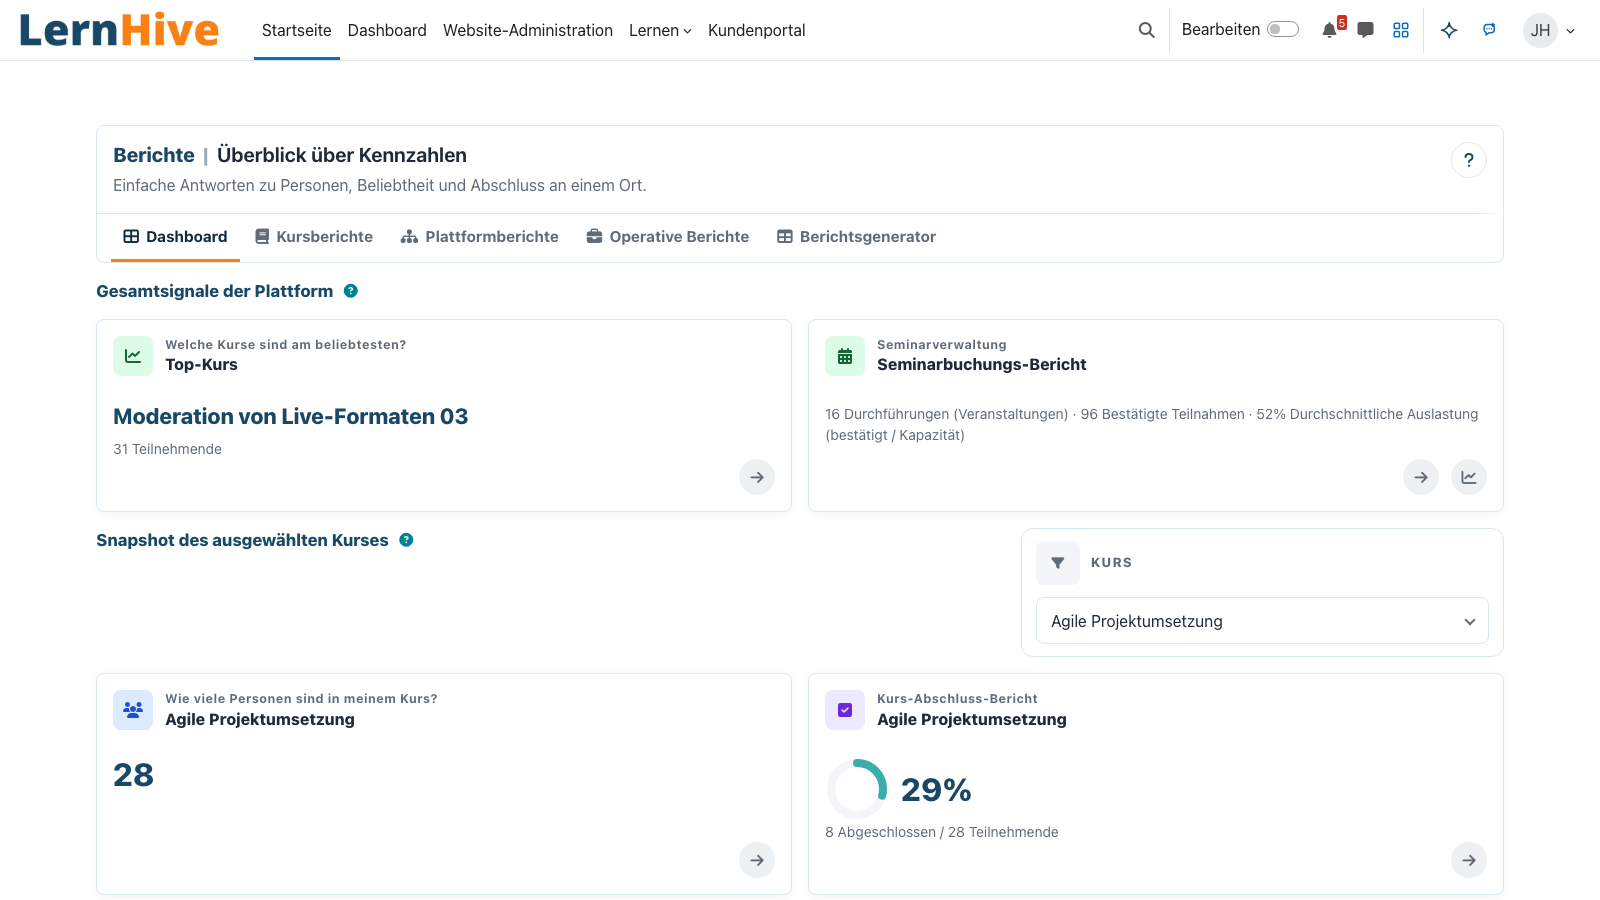Open arrow button on Seminarbuchungs-Bericht card
The height and width of the screenshot is (900, 1600).
click(x=1421, y=477)
